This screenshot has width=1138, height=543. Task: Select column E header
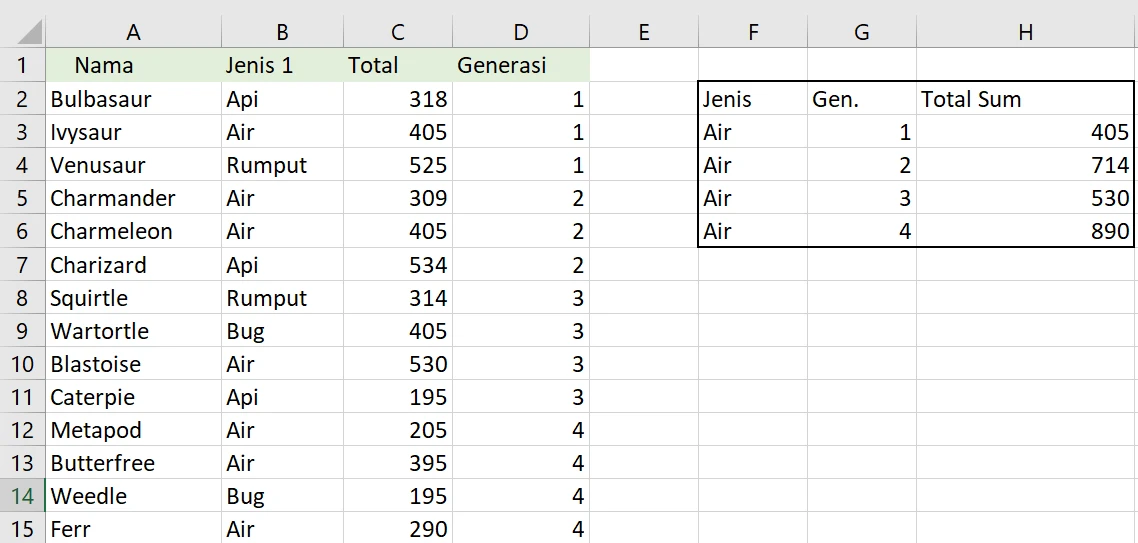[x=644, y=31]
